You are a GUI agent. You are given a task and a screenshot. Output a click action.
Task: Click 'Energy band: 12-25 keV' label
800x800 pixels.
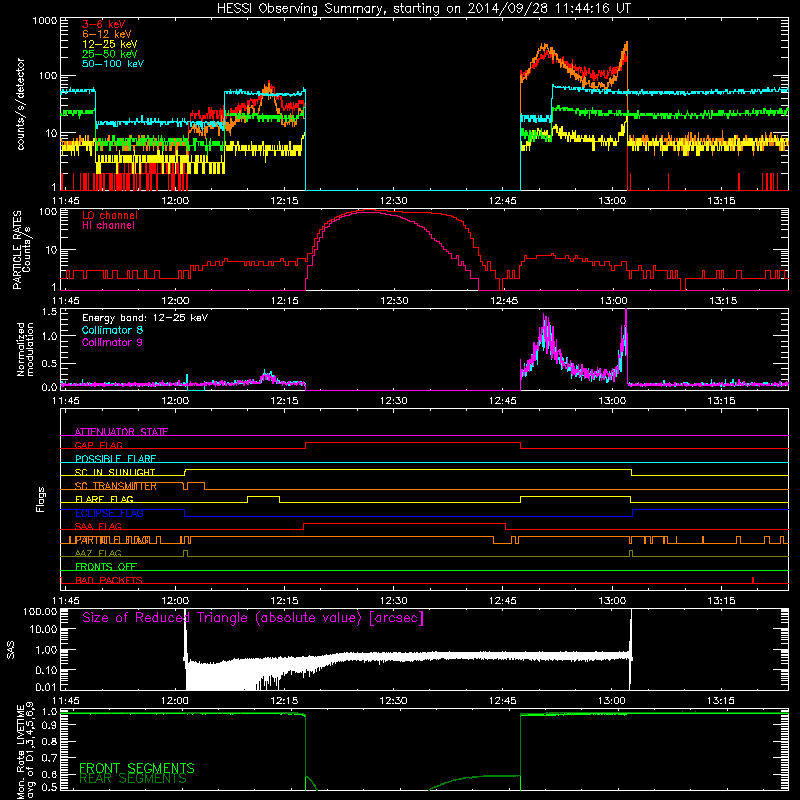(145, 318)
